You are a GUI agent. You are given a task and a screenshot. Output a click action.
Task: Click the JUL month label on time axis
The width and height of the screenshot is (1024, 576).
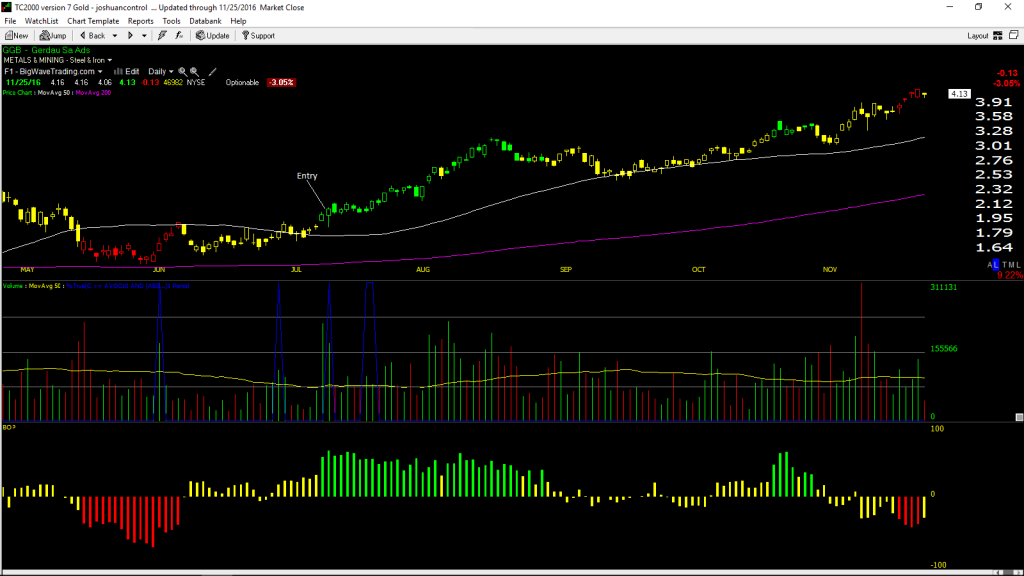[x=296, y=270]
